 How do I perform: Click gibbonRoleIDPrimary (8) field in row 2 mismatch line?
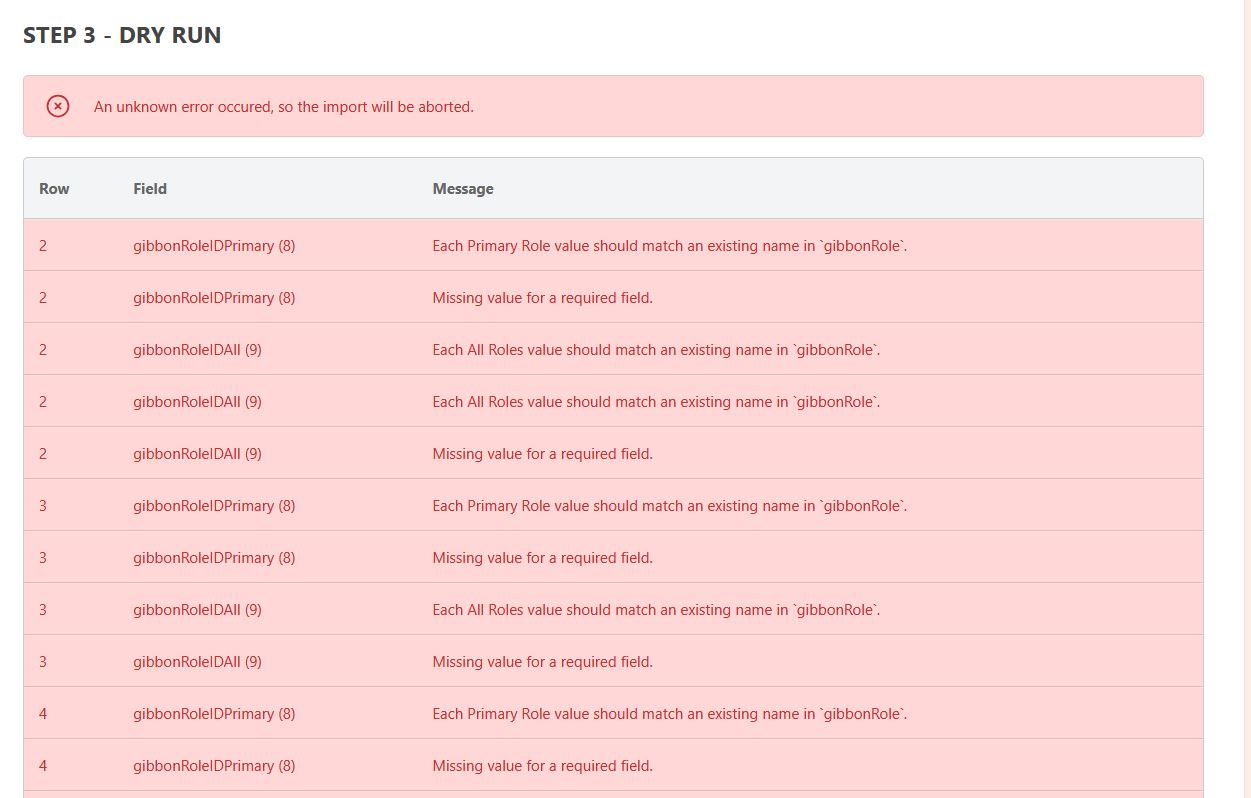(214, 245)
